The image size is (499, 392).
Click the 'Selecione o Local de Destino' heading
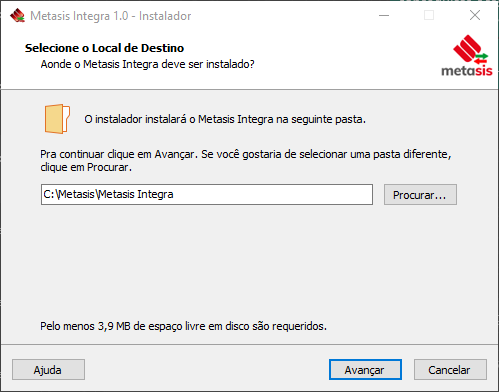104,48
